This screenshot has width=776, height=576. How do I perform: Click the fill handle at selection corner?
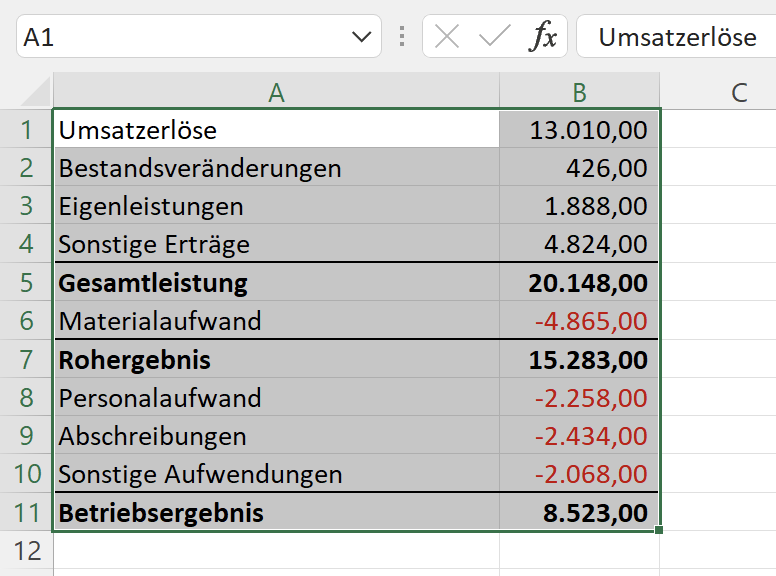[x=659, y=530]
